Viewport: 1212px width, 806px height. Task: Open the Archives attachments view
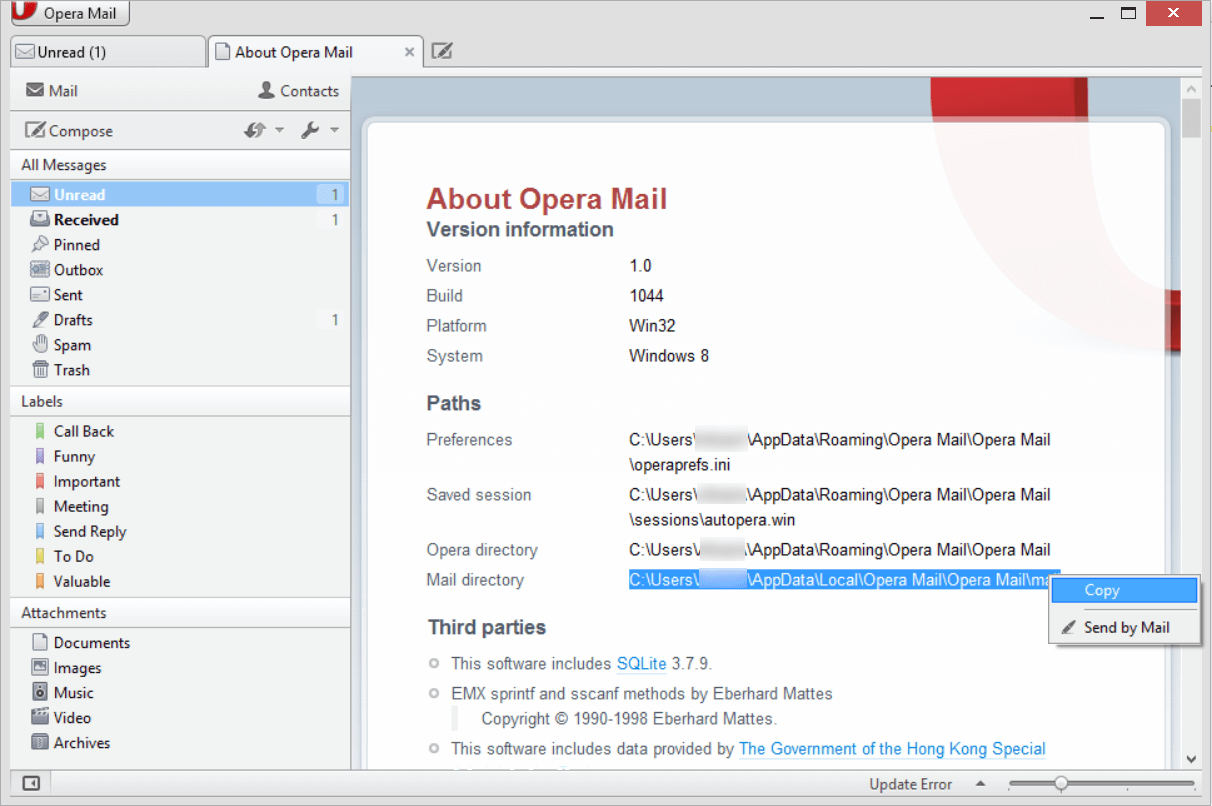[180, 742]
